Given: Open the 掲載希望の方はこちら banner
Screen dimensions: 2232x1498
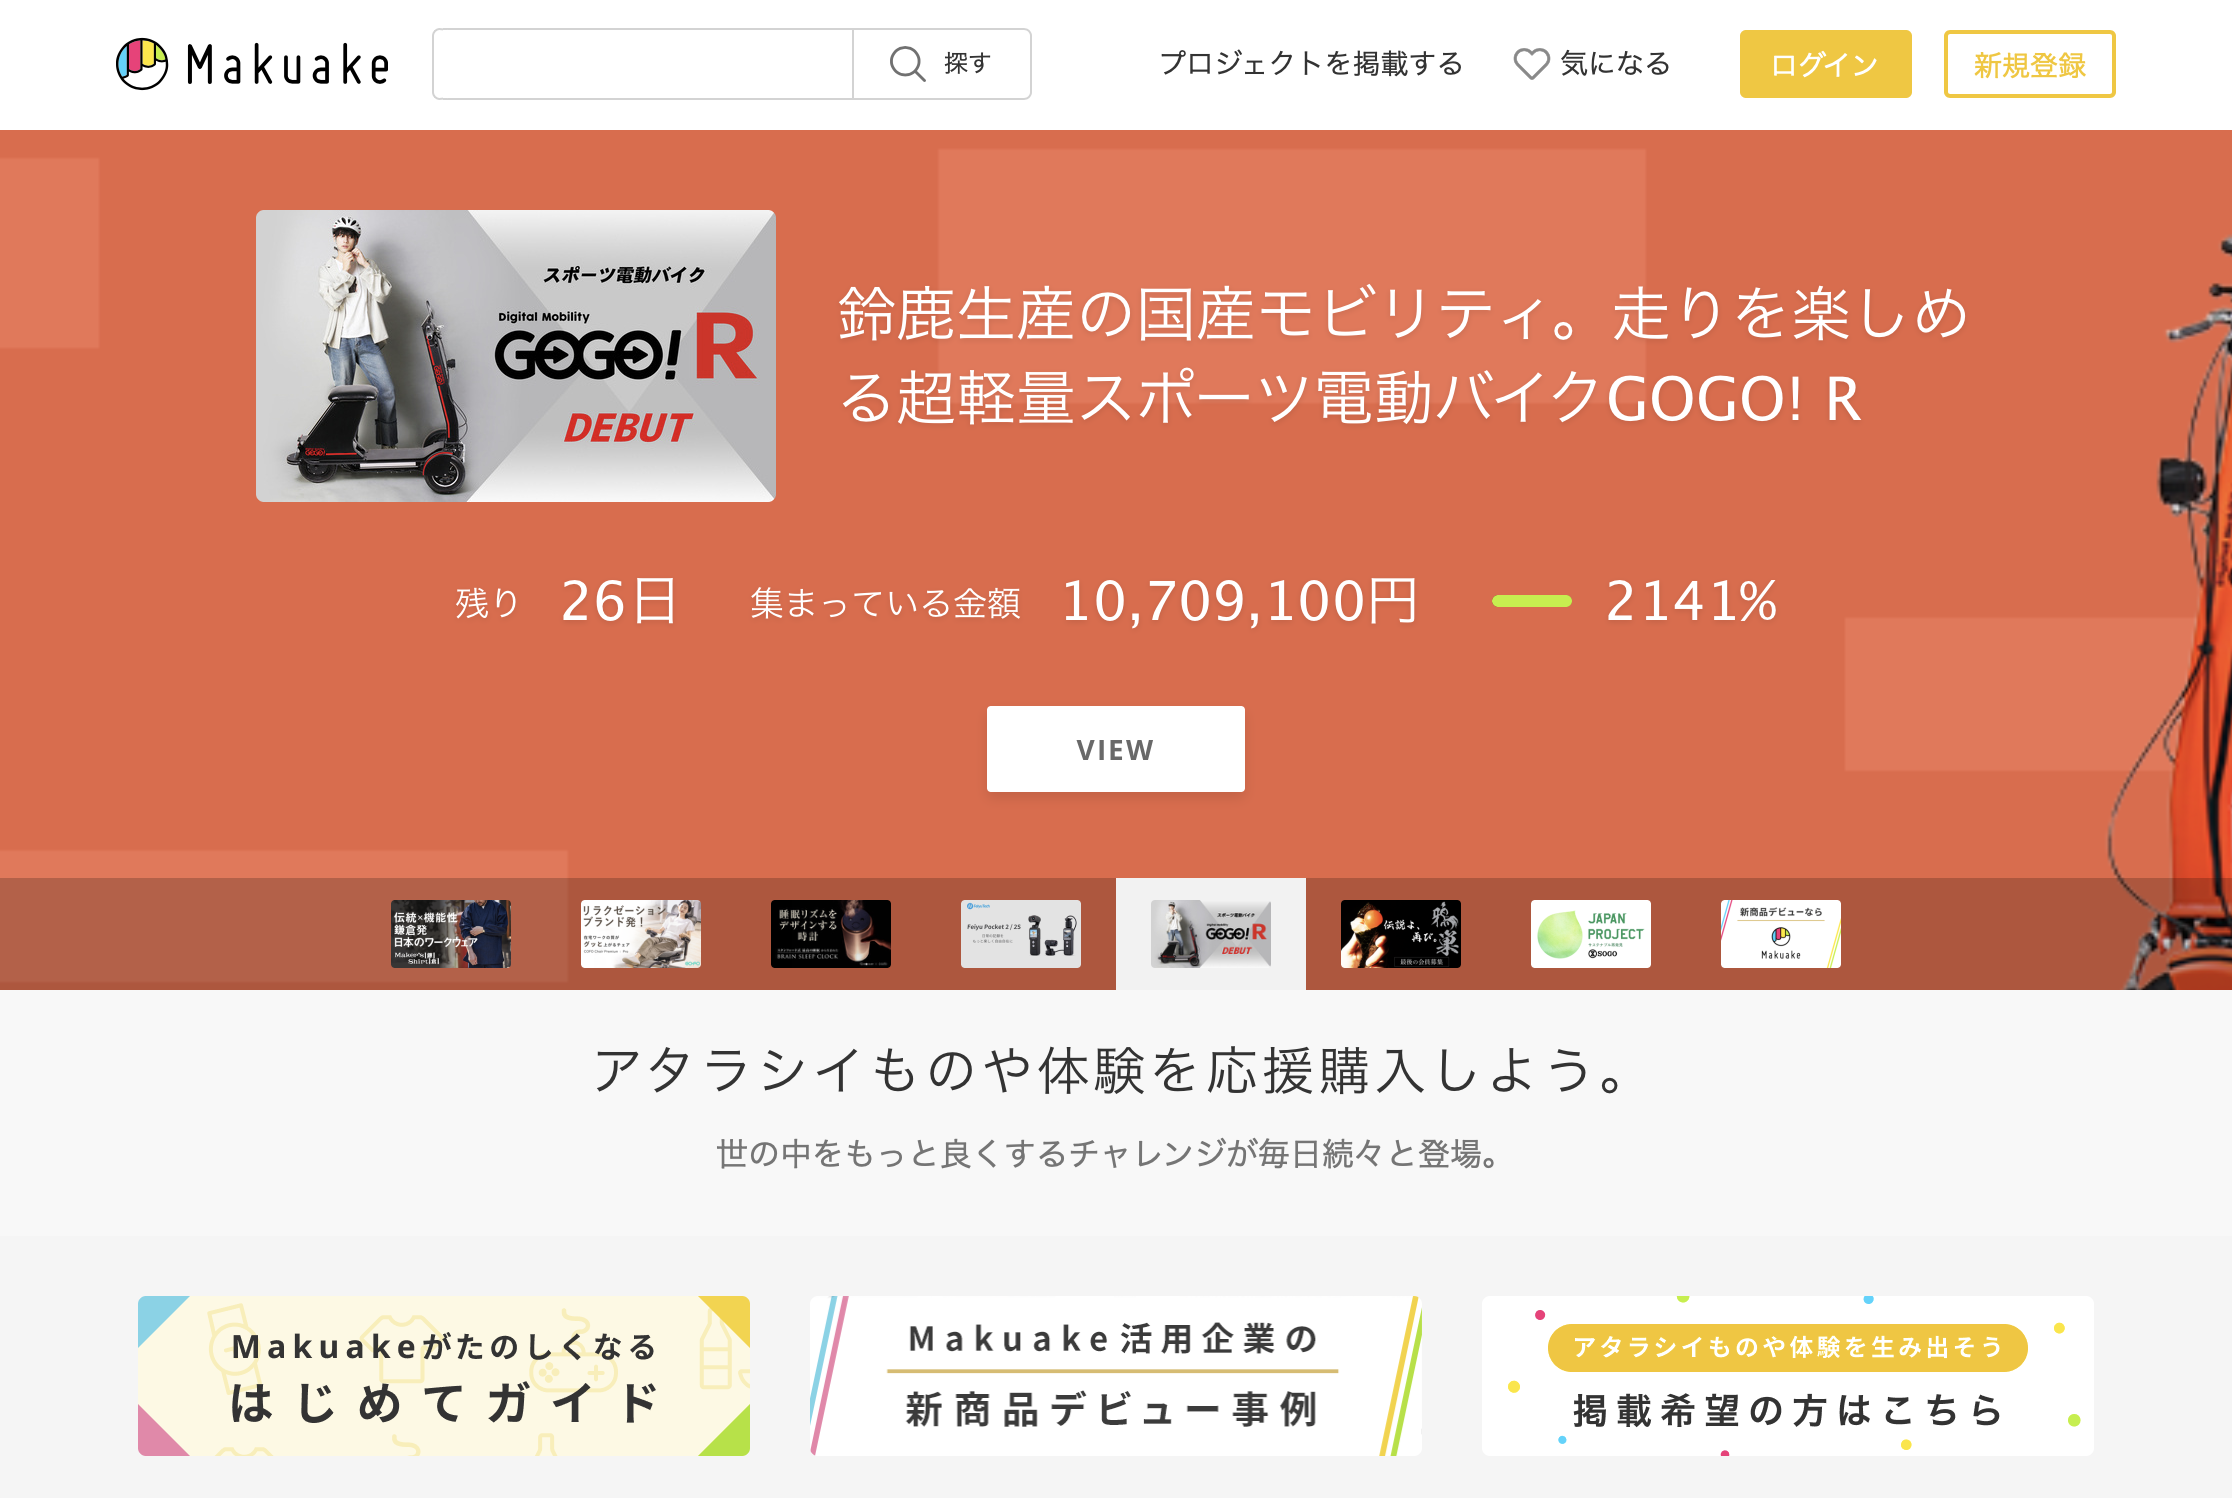Looking at the screenshot, I should pyautogui.click(x=1788, y=1376).
